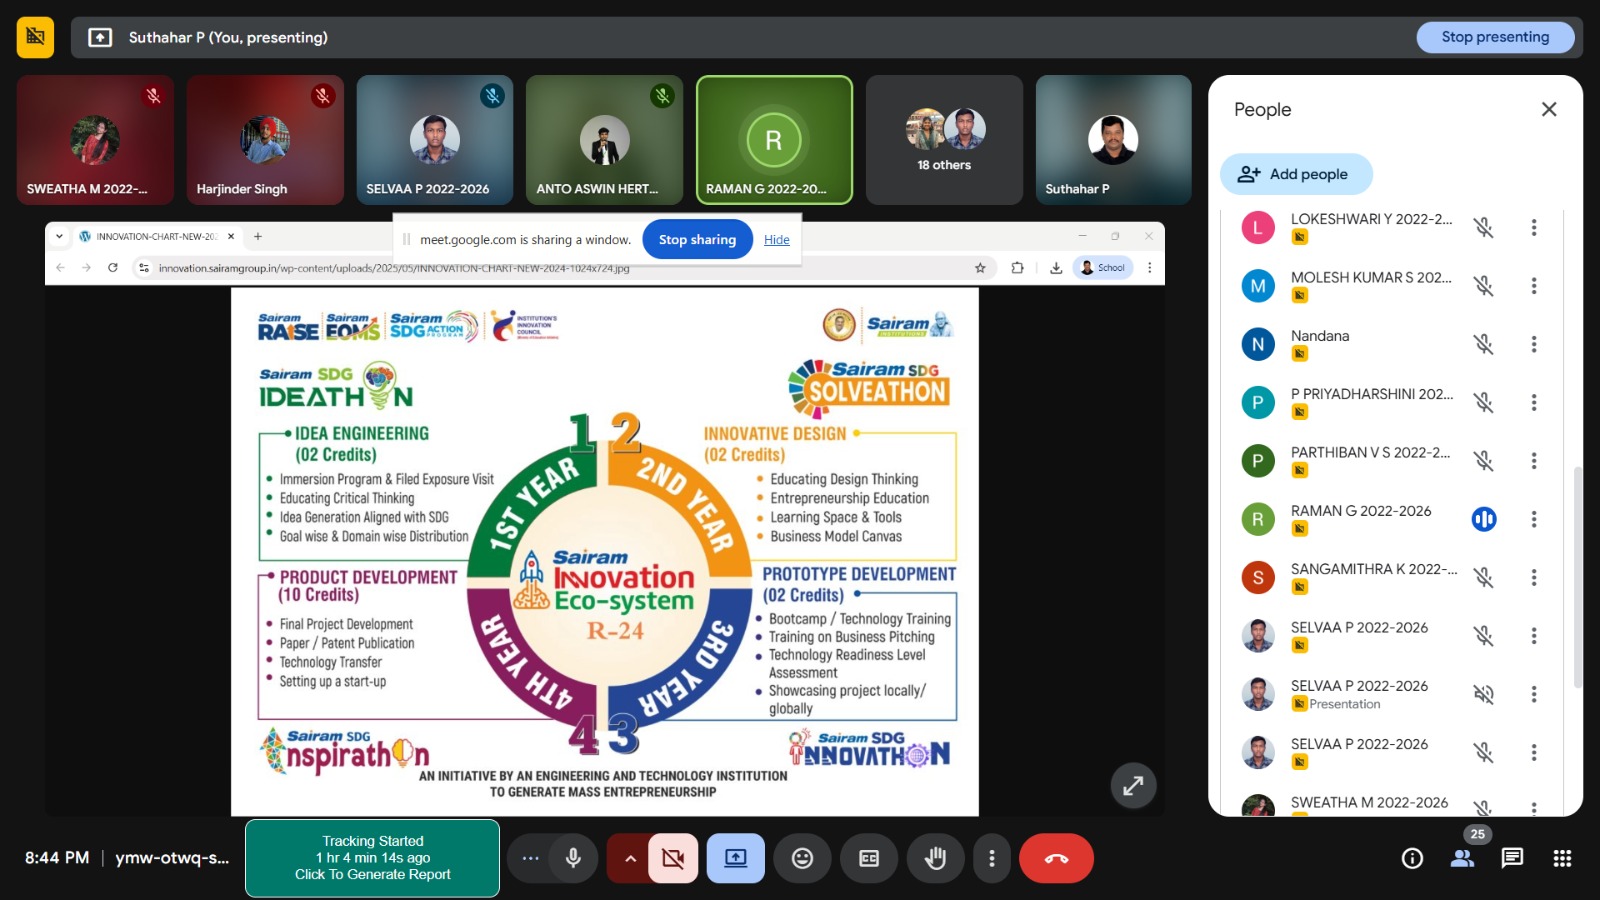
Task: Click P PRIYADHARSHINI's microphone icon
Action: (x=1484, y=402)
